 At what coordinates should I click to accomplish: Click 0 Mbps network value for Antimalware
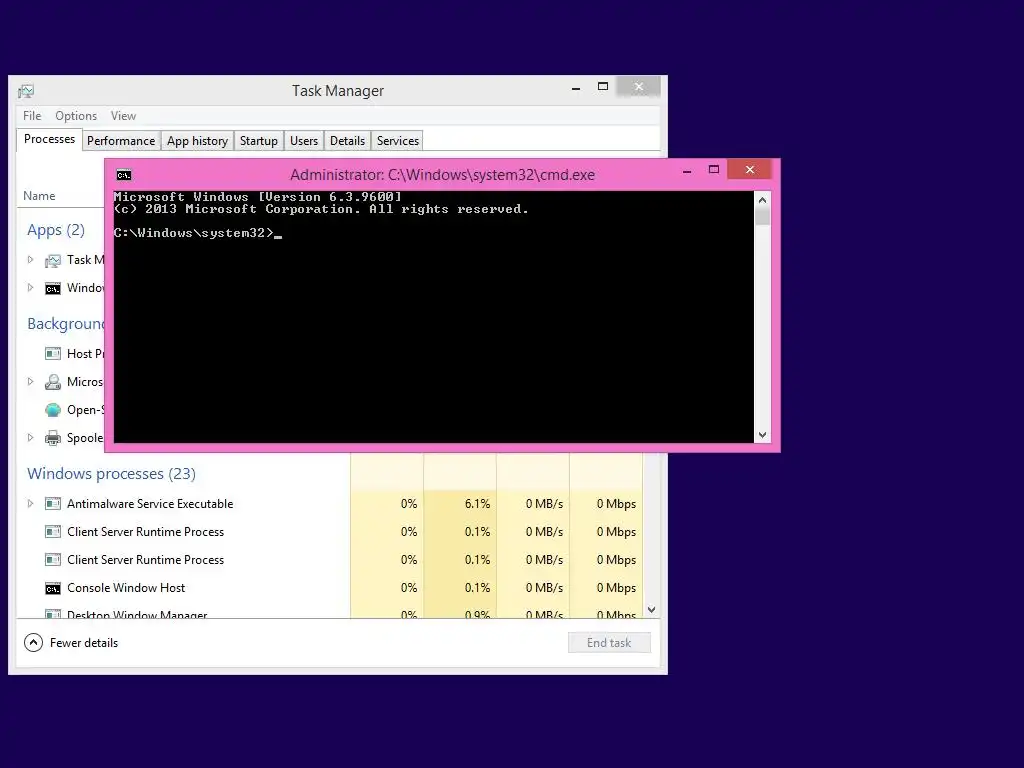(x=616, y=504)
